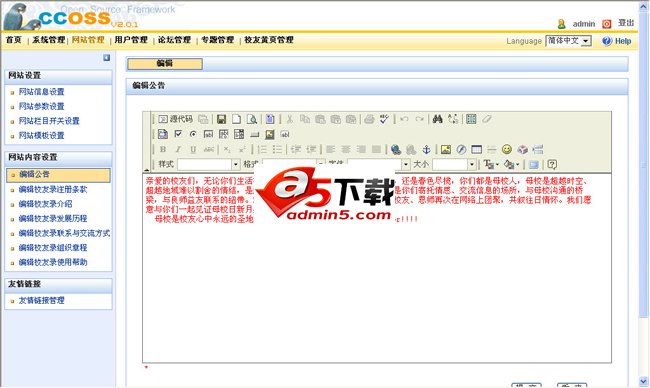Click the Cut scissors icon
The image size is (650, 388).
coord(289,119)
